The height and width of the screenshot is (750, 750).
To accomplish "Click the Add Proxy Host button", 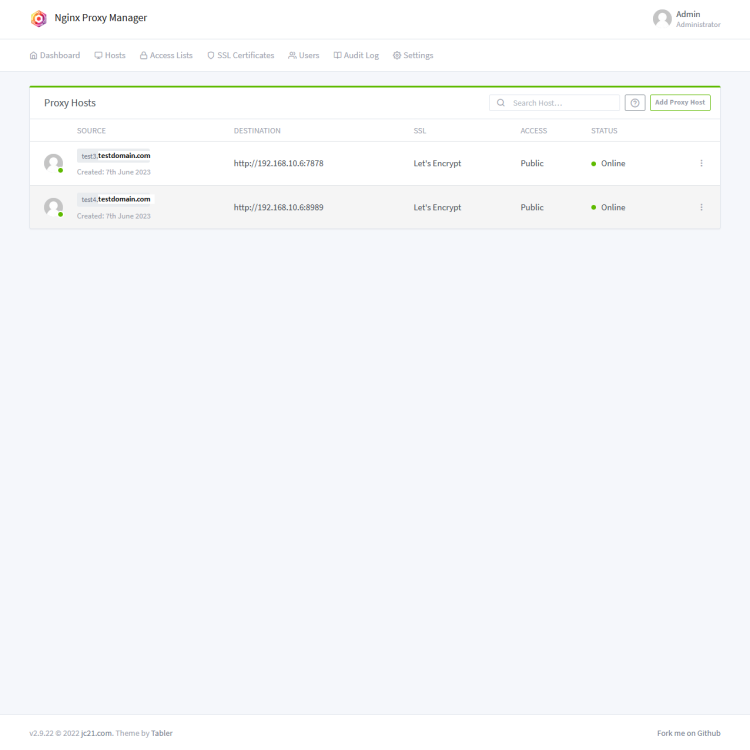I will pyautogui.click(x=680, y=102).
